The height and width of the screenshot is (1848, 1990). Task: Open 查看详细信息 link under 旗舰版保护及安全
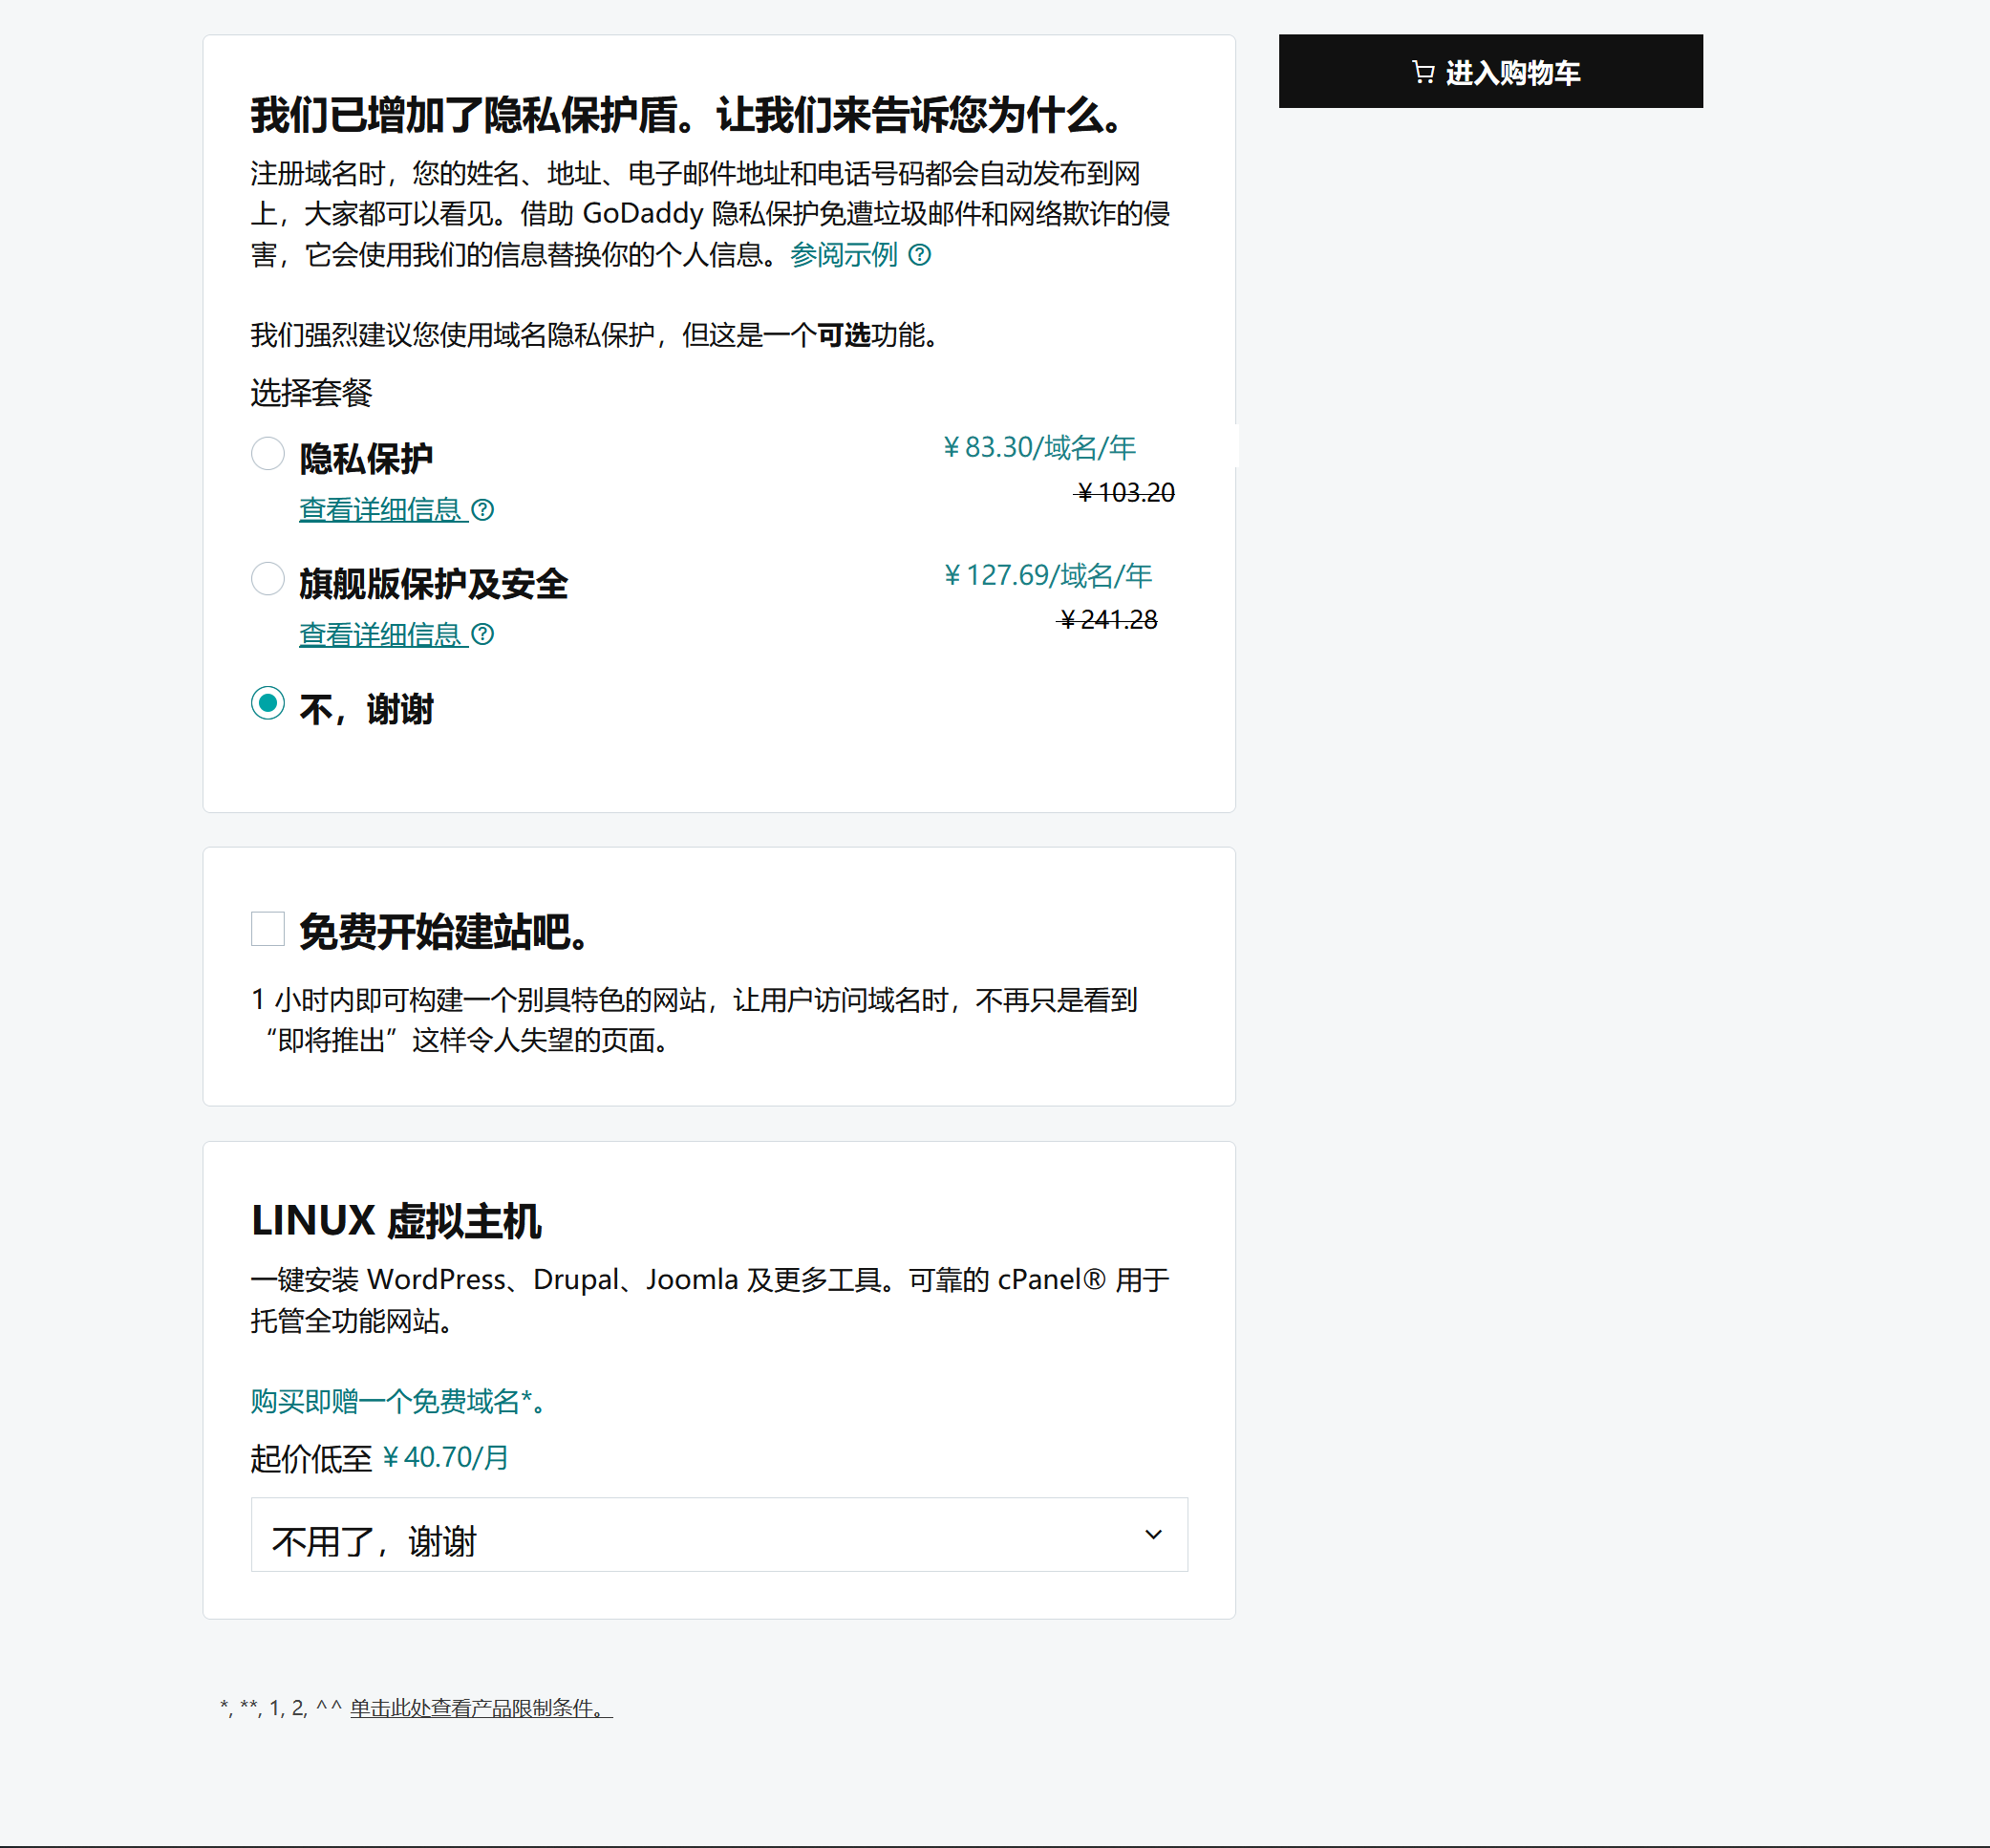[x=380, y=635]
